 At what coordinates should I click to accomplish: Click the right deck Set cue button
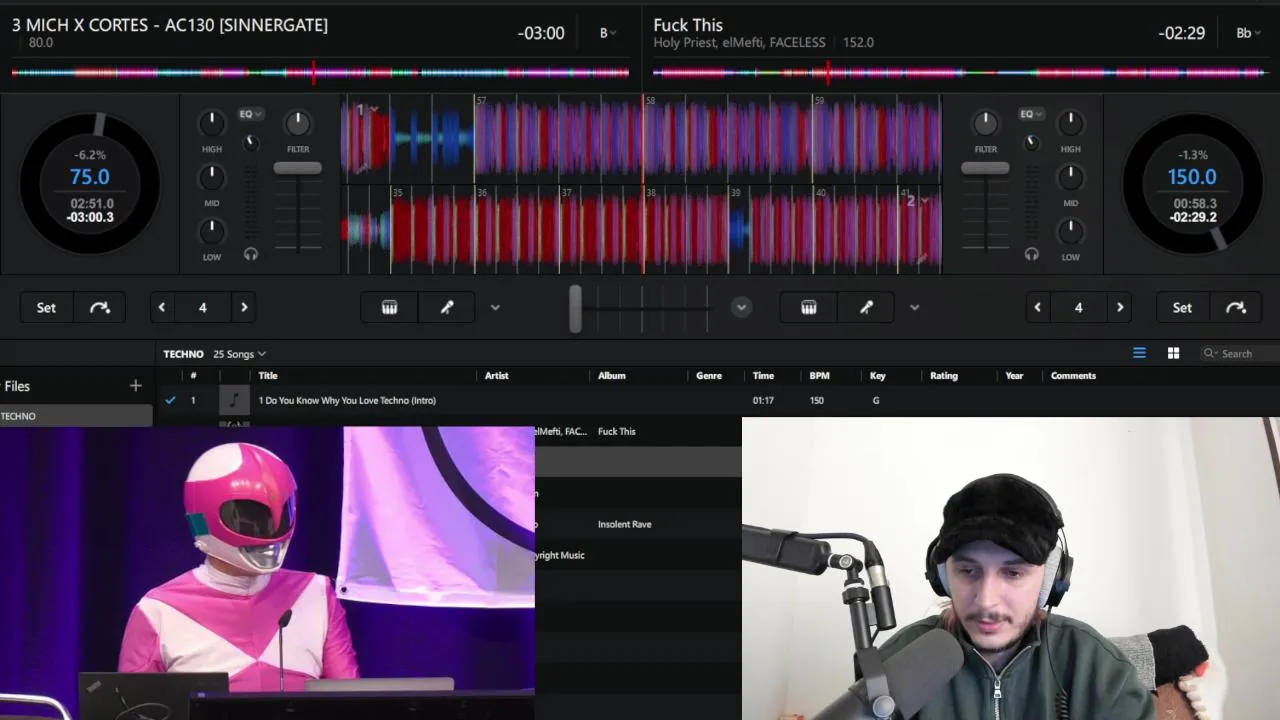1182,307
